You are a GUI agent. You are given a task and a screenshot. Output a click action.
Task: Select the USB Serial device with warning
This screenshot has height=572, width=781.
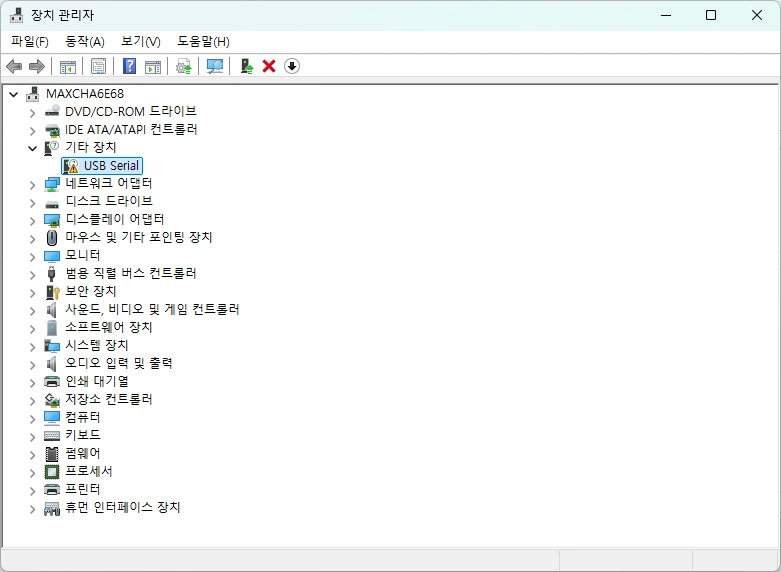tap(102, 165)
